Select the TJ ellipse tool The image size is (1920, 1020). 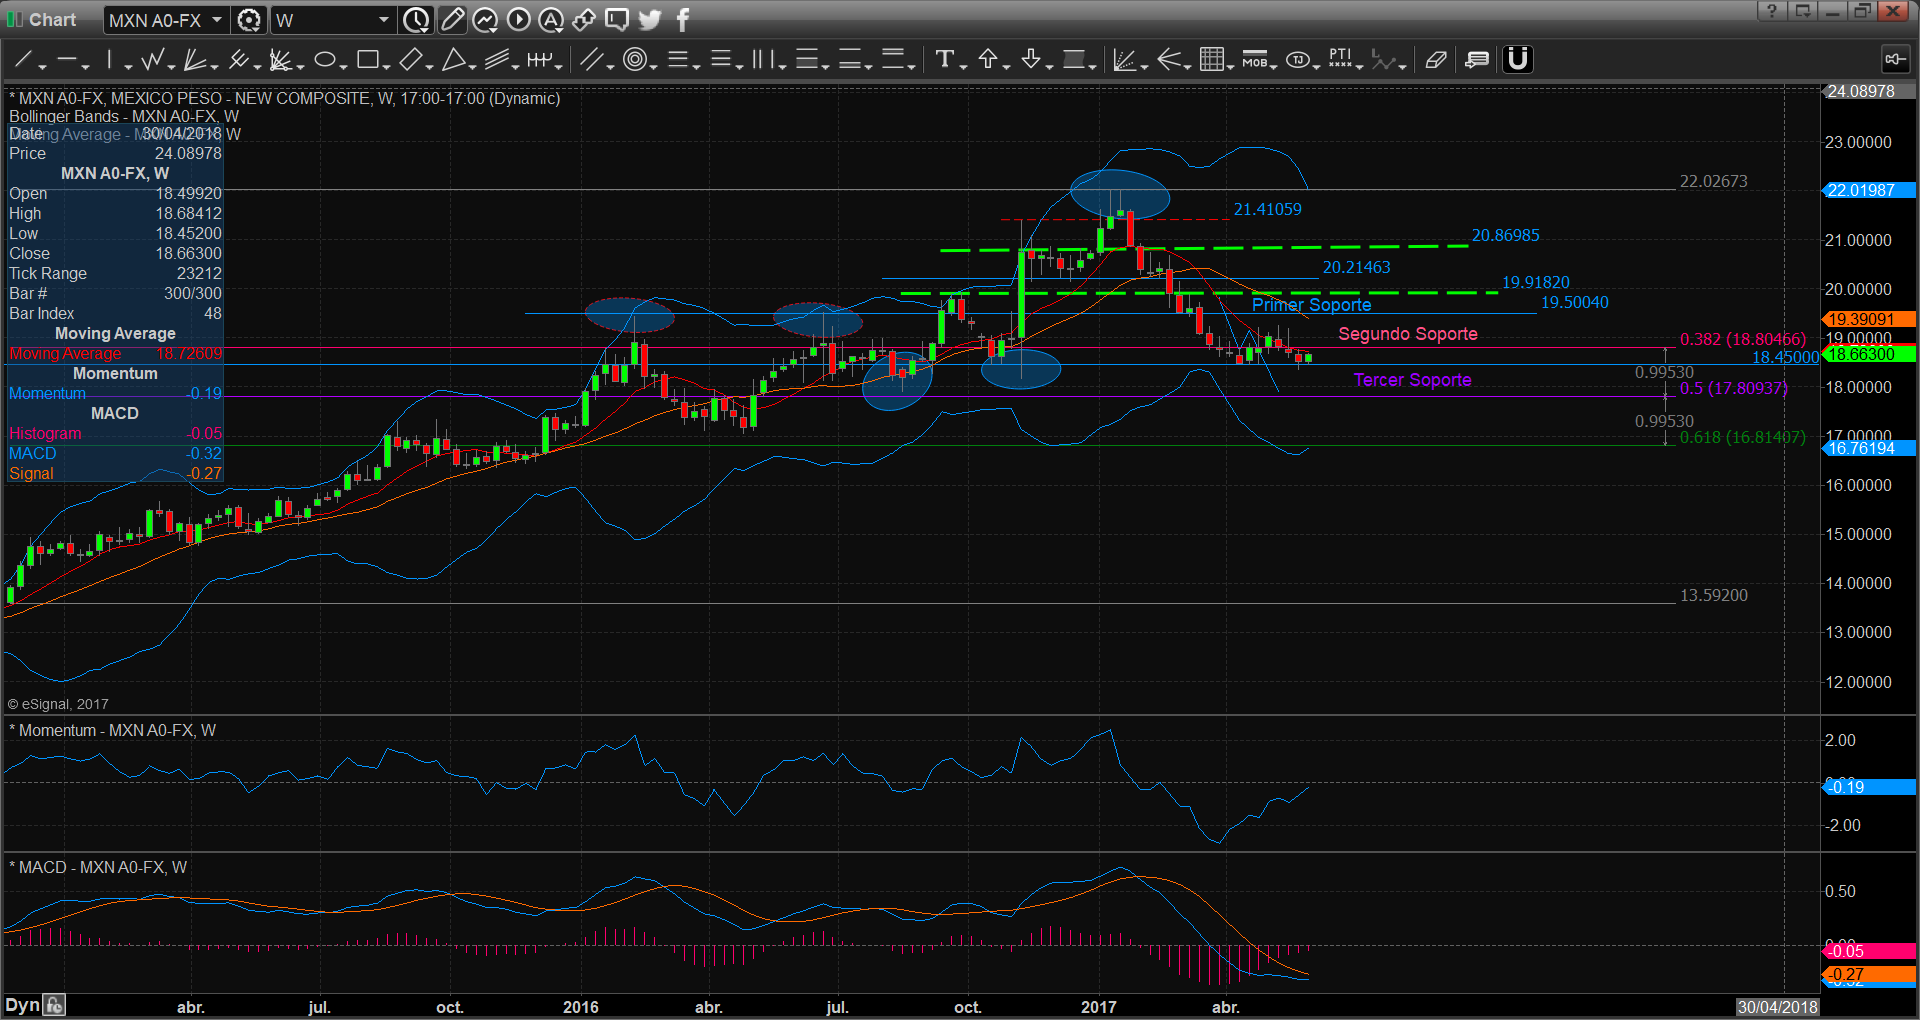click(x=1297, y=60)
